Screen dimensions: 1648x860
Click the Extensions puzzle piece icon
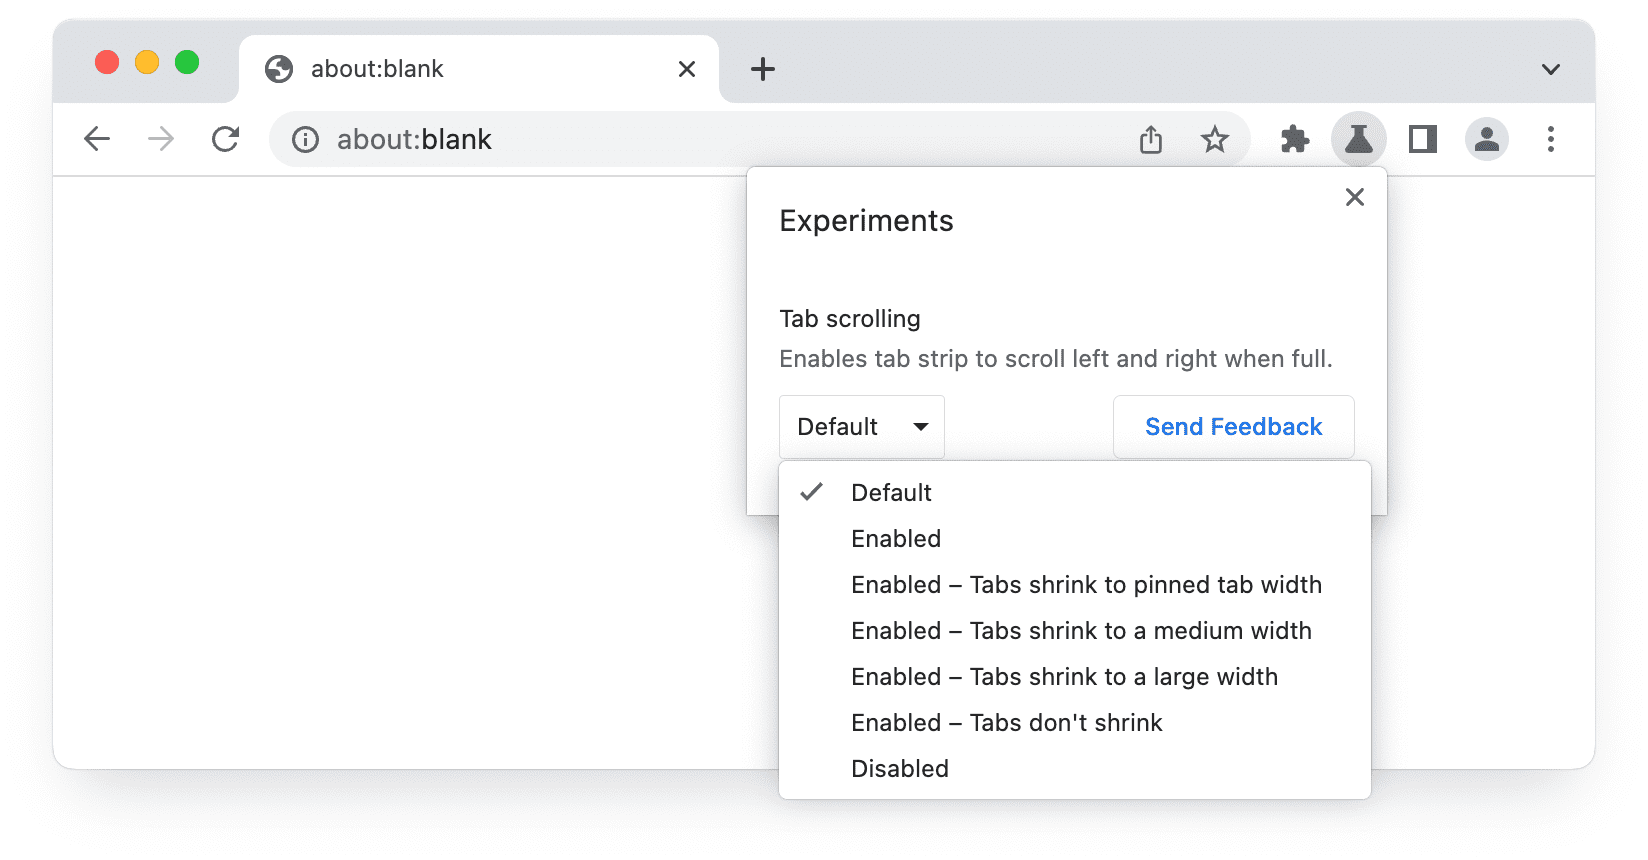(x=1295, y=139)
